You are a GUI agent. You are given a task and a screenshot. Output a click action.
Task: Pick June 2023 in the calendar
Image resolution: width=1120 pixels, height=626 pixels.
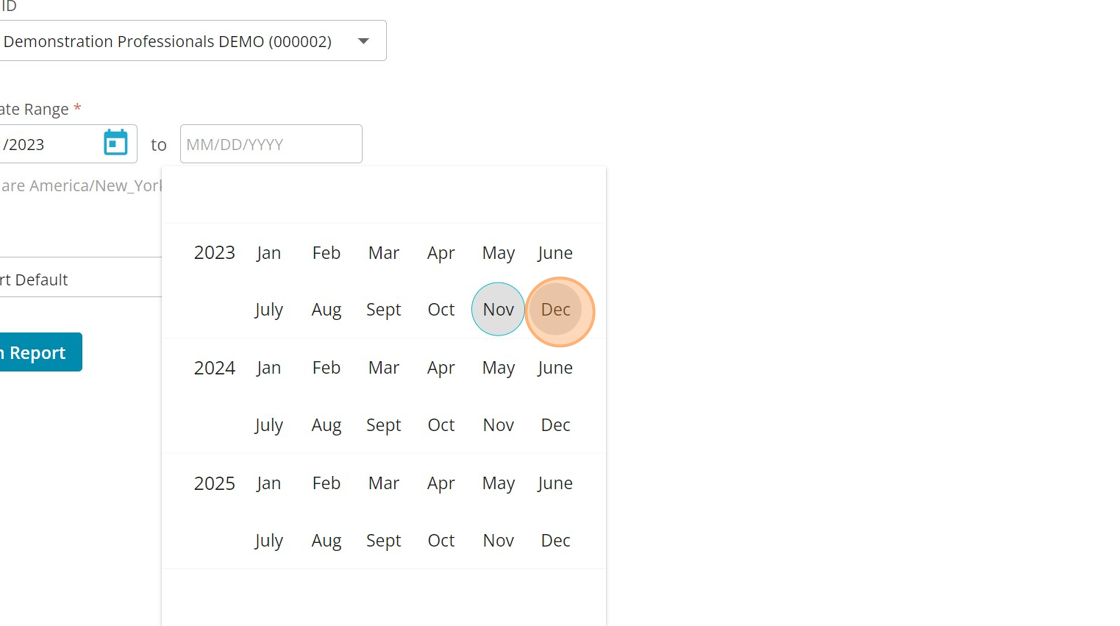(x=555, y=253)
